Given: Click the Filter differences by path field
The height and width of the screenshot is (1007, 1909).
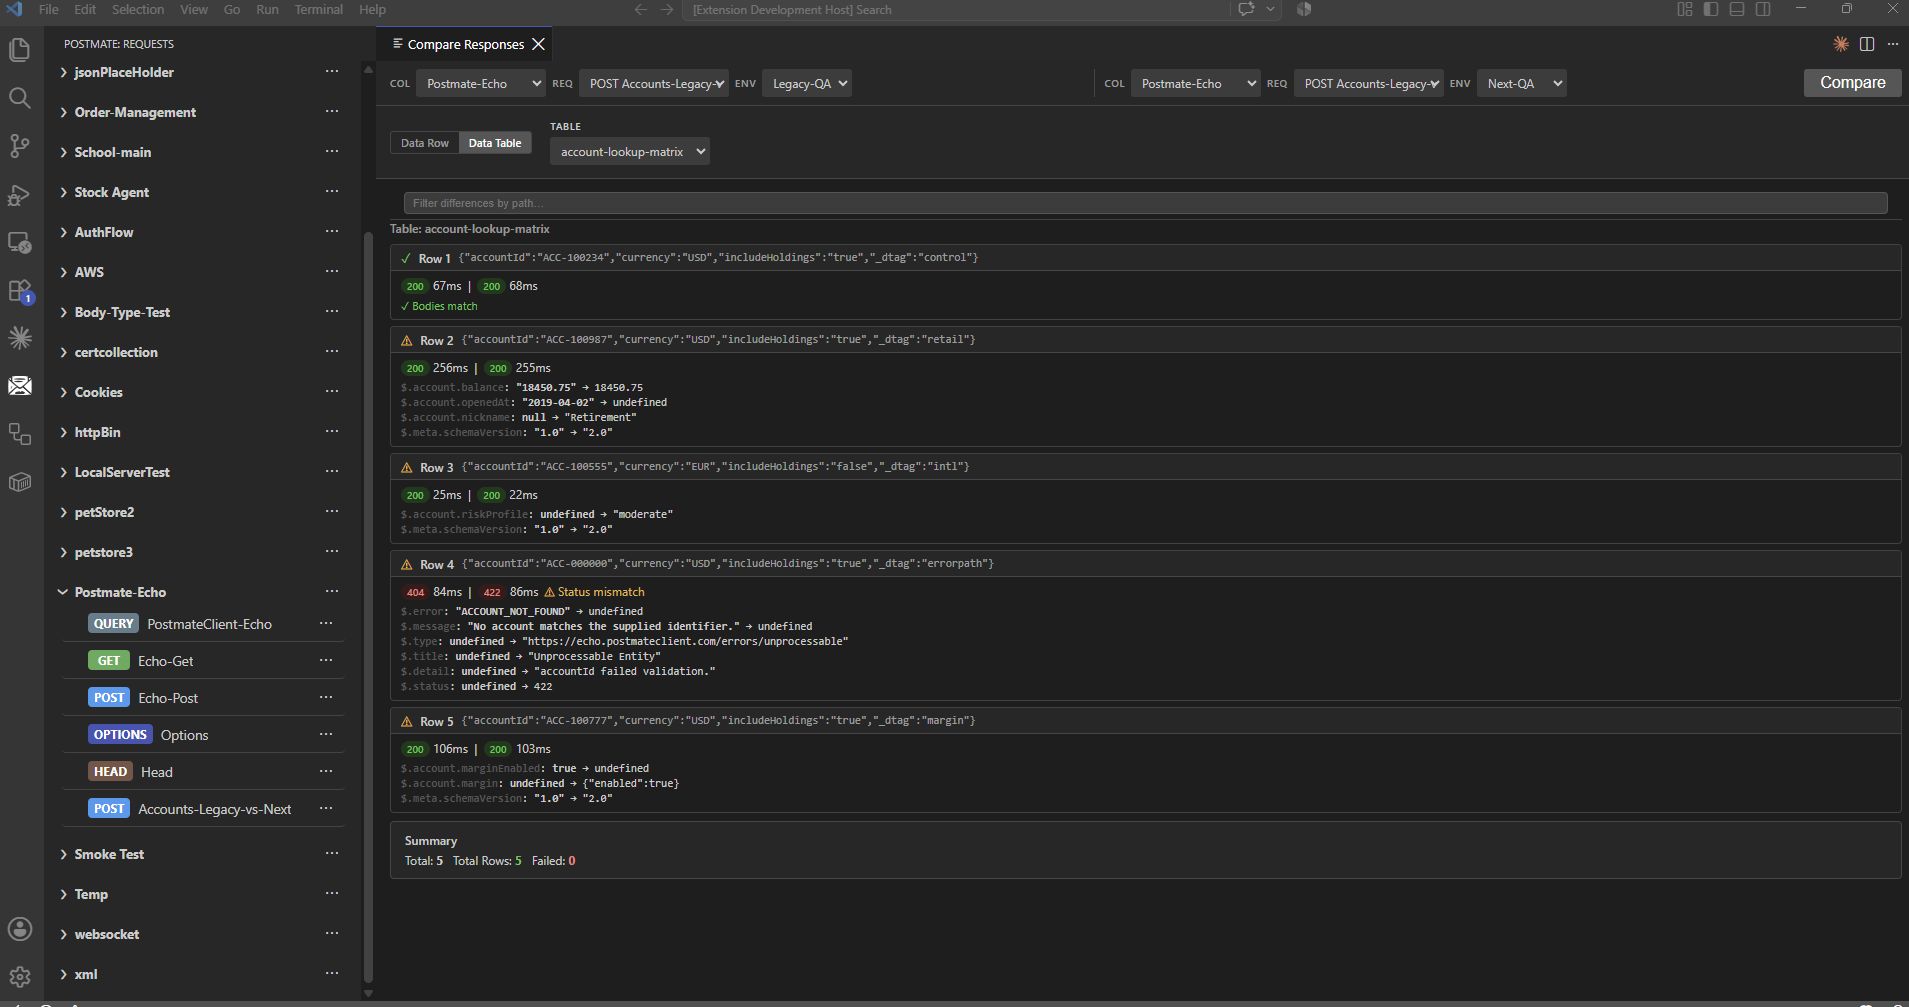Looking at the screenshot, I should pos(1145,203).
